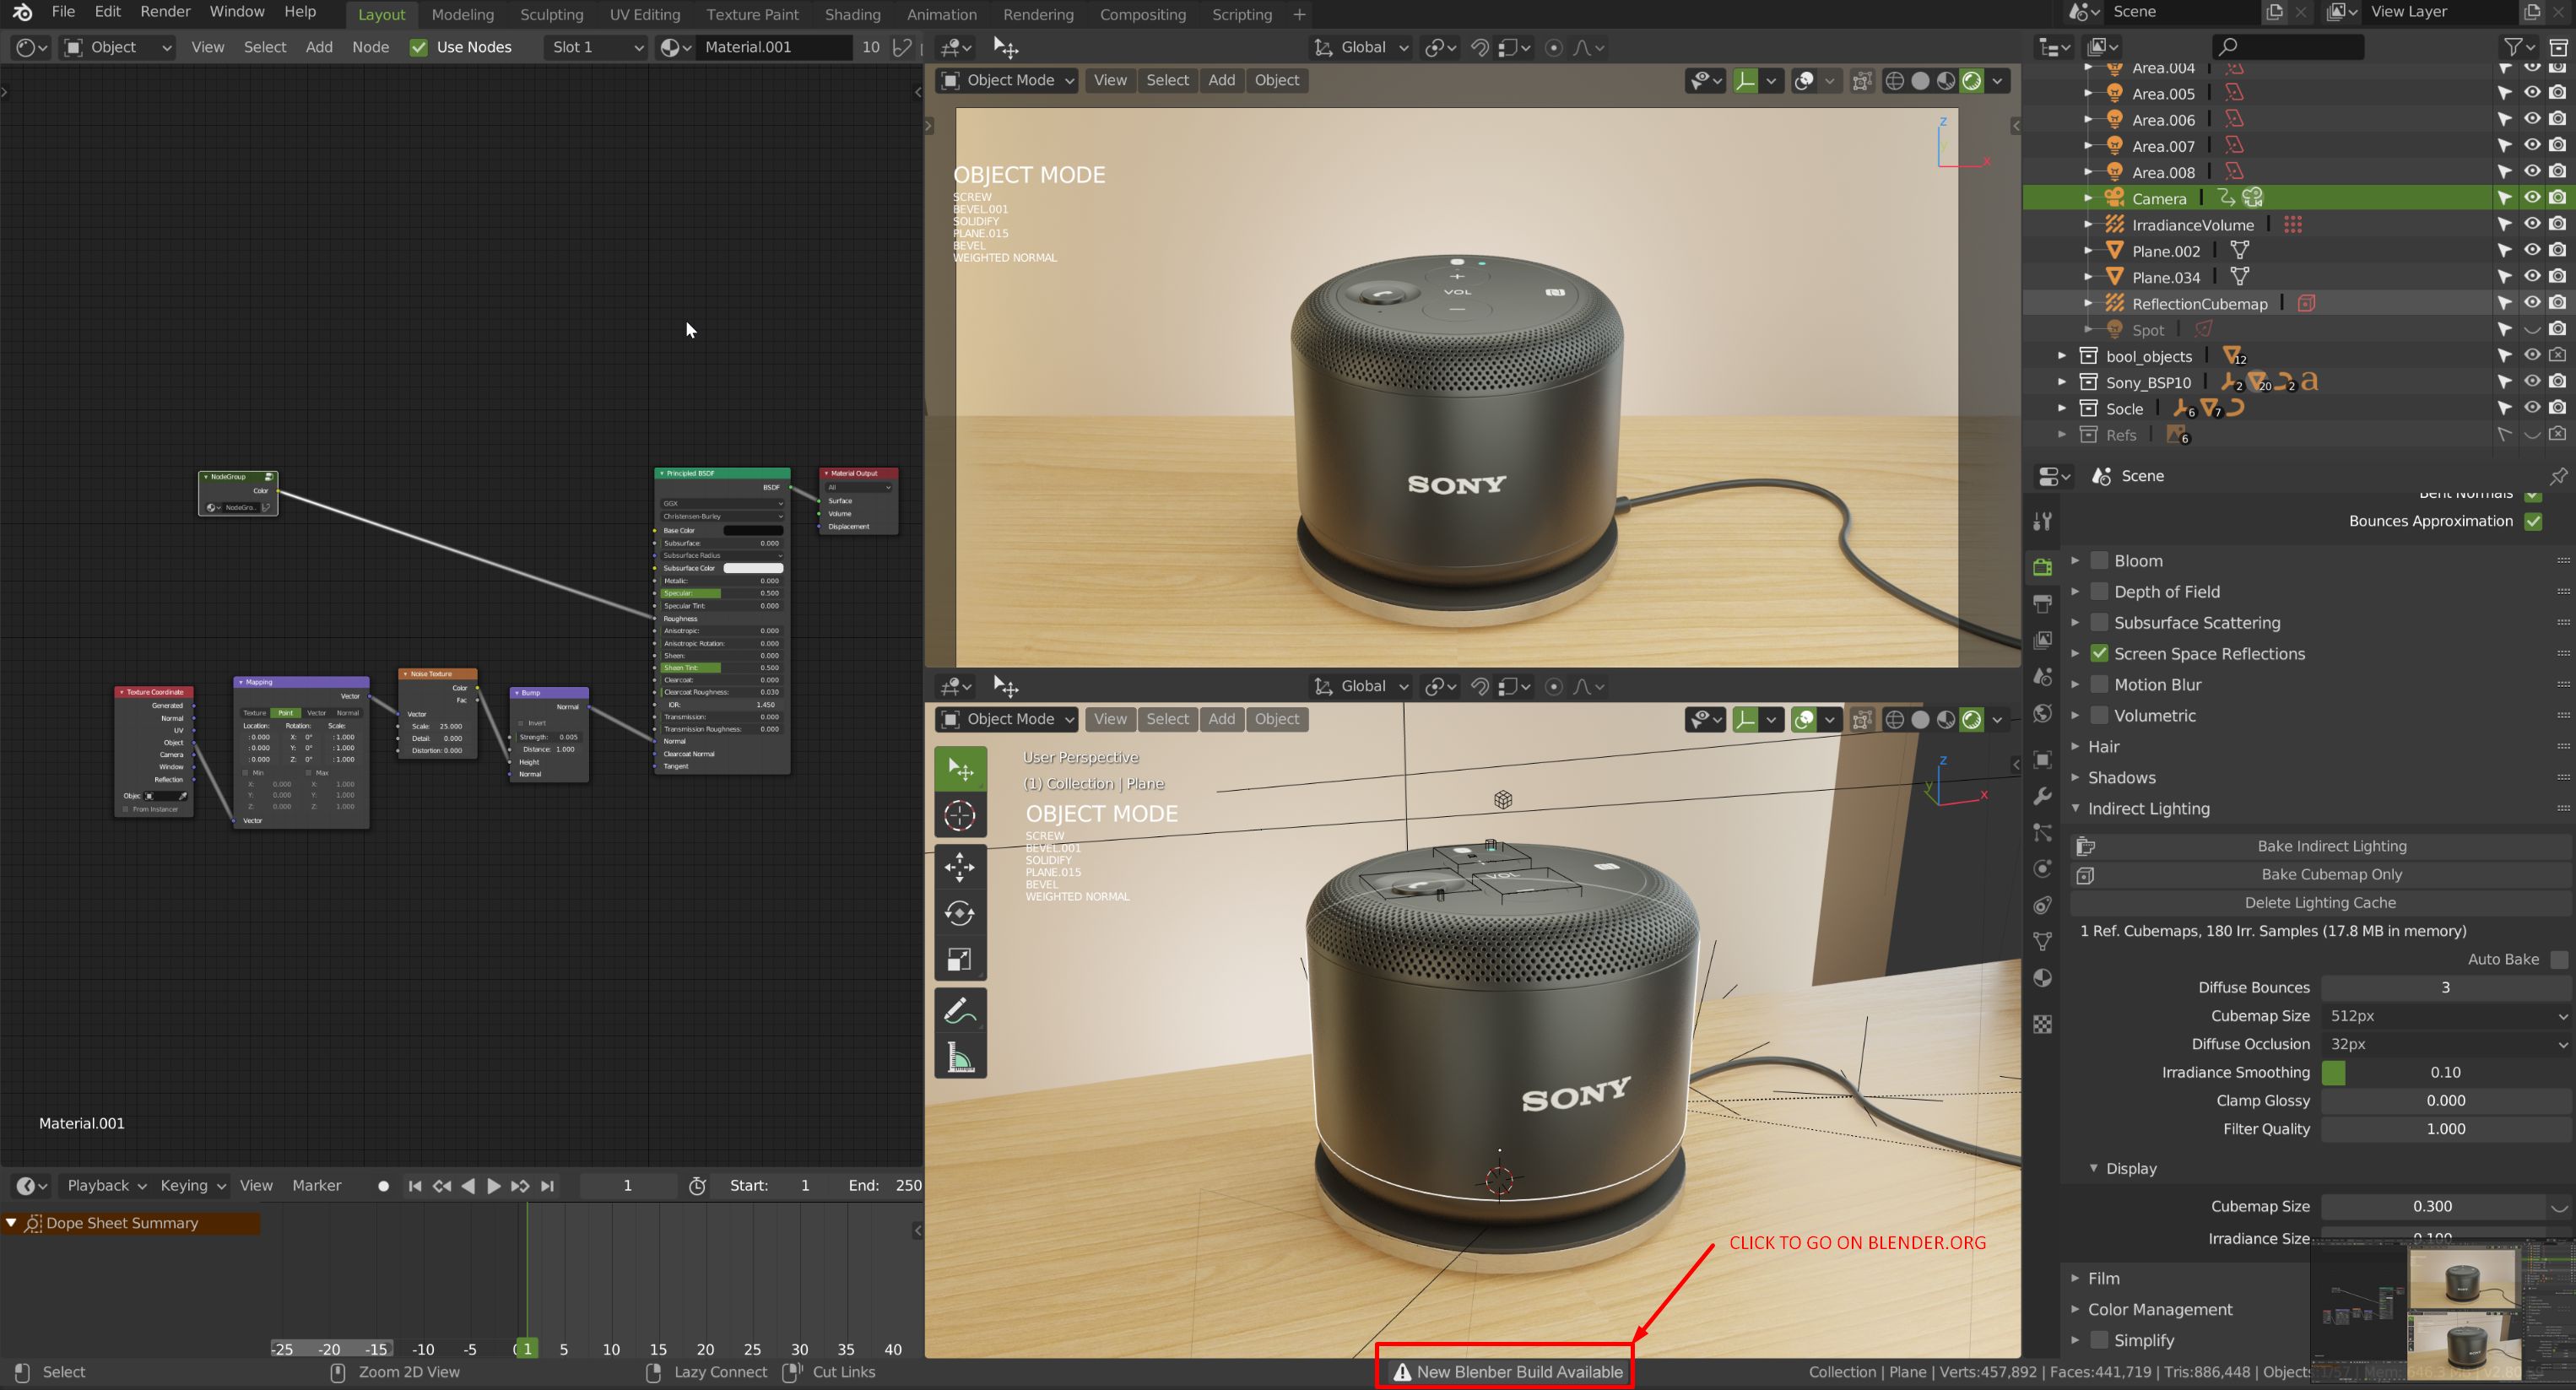
Task: Toggle X-ray in top viewport header
Action: [1862, 80]
